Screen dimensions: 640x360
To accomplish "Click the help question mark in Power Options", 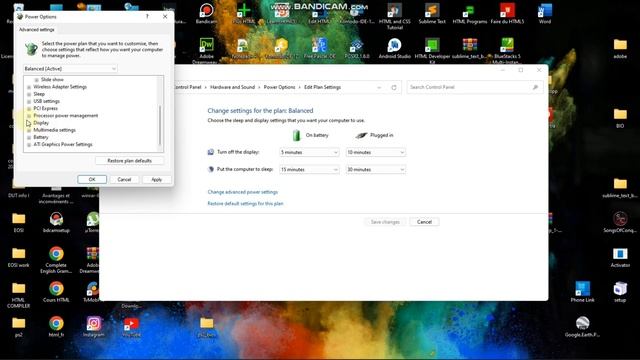I will pyautogui.click(x=147, y=16).
